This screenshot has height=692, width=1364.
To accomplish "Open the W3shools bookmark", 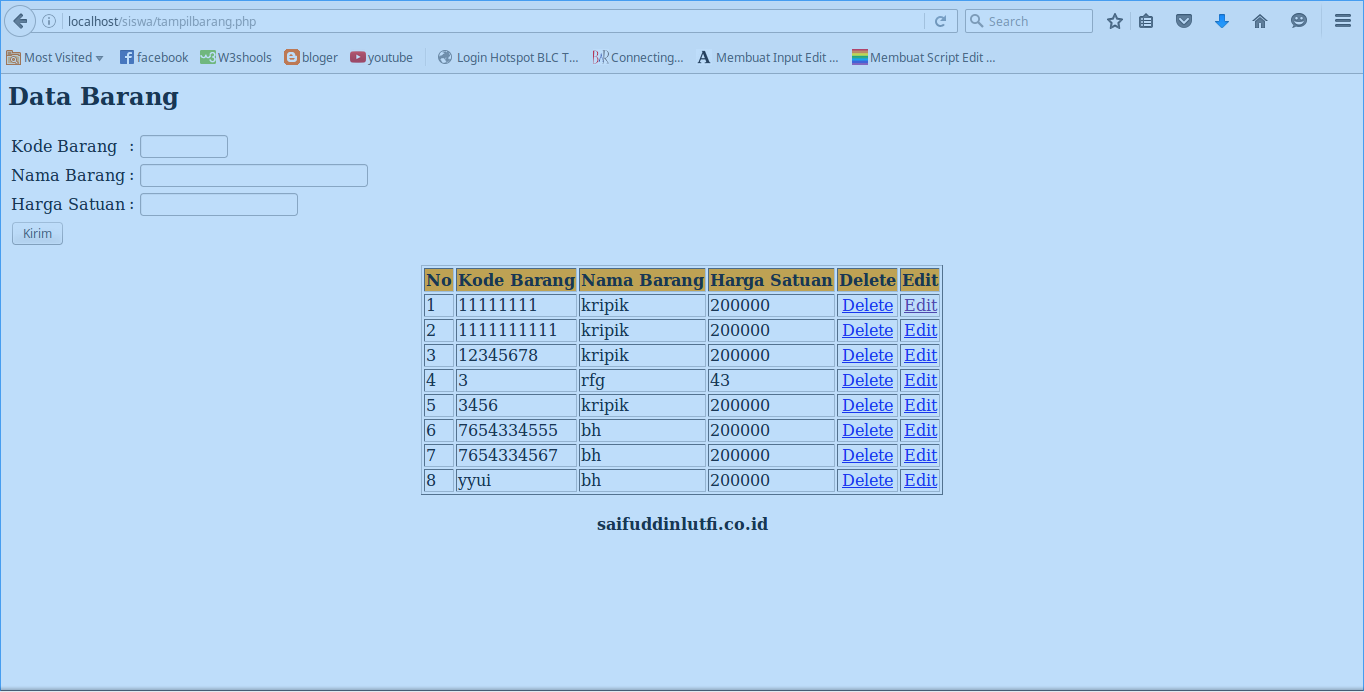I will [236, 57].
